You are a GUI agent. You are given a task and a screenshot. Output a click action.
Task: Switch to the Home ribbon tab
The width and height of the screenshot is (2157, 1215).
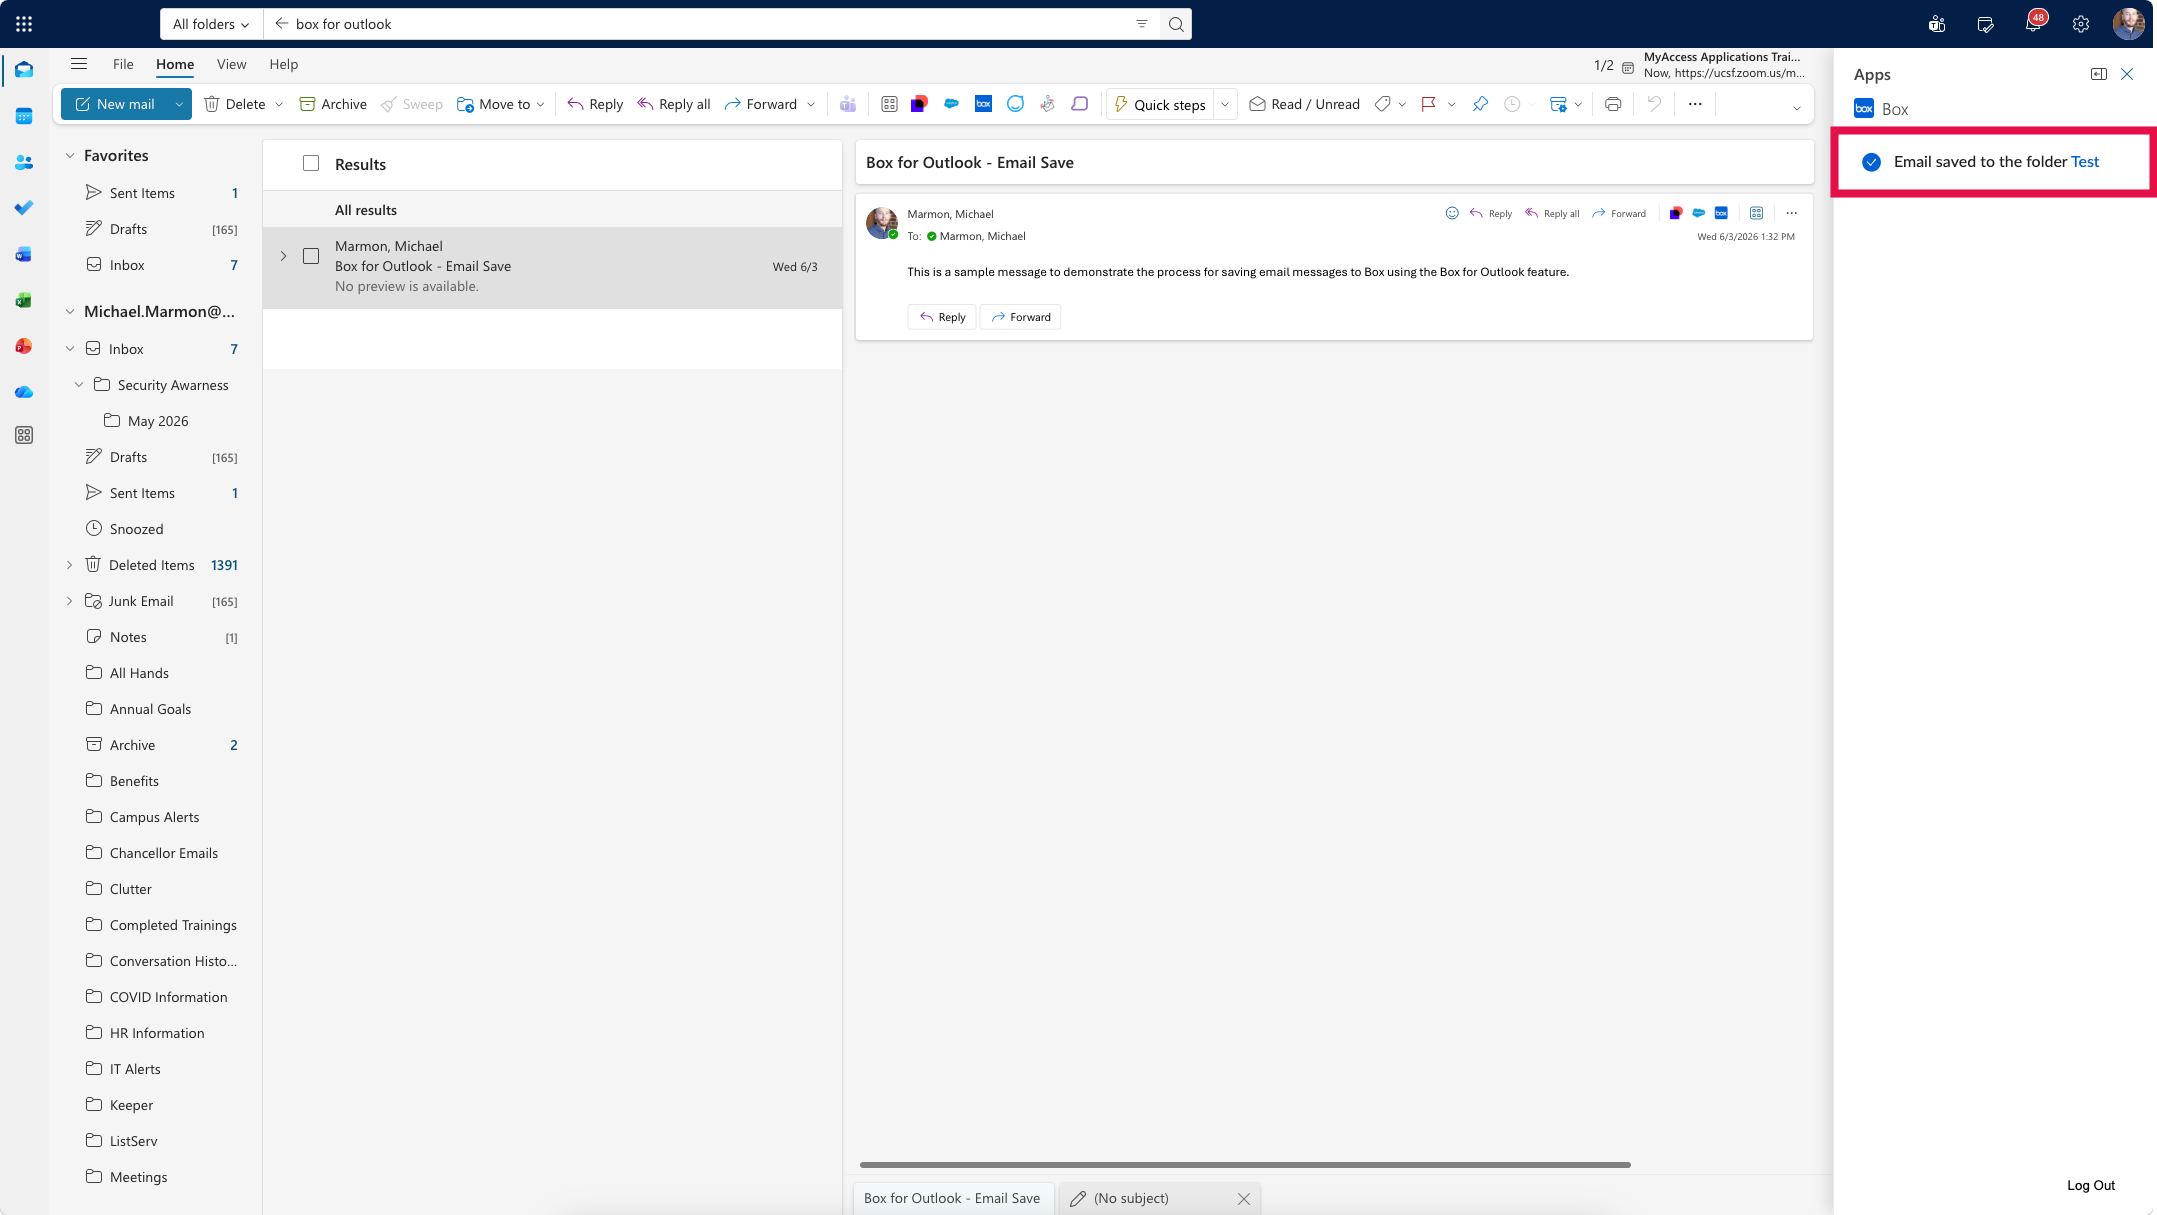(175, 64)
